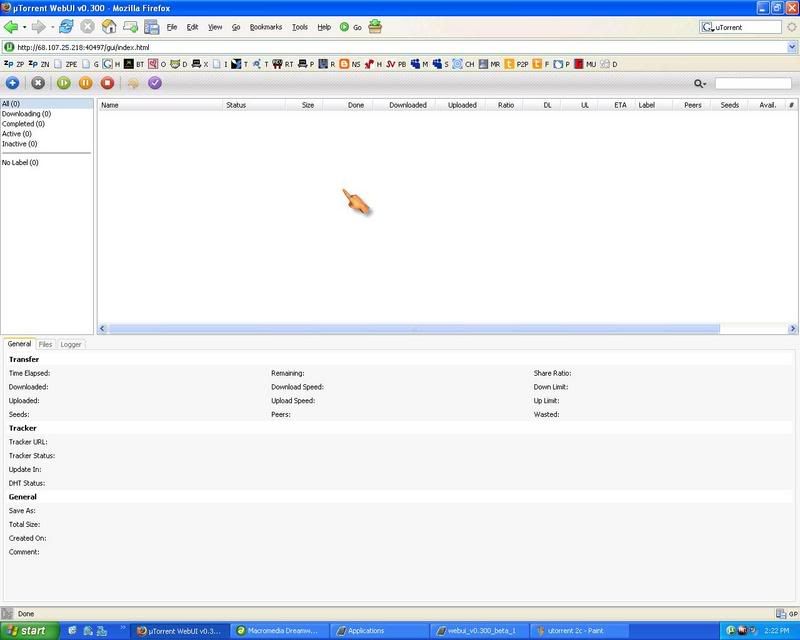Open the ZP bookmark

pyautogui.click(x=14, y=64)
